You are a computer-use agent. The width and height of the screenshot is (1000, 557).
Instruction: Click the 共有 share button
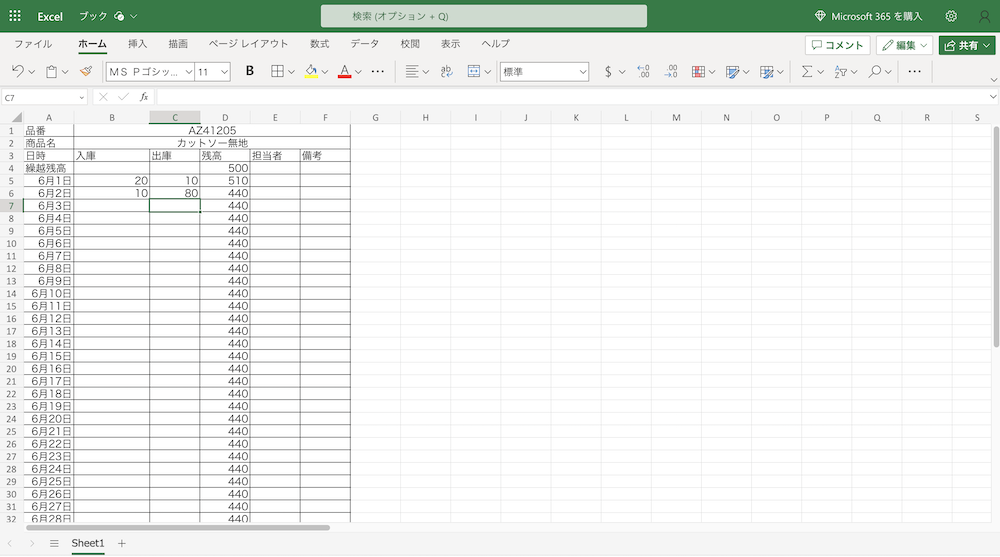point(967,45)
